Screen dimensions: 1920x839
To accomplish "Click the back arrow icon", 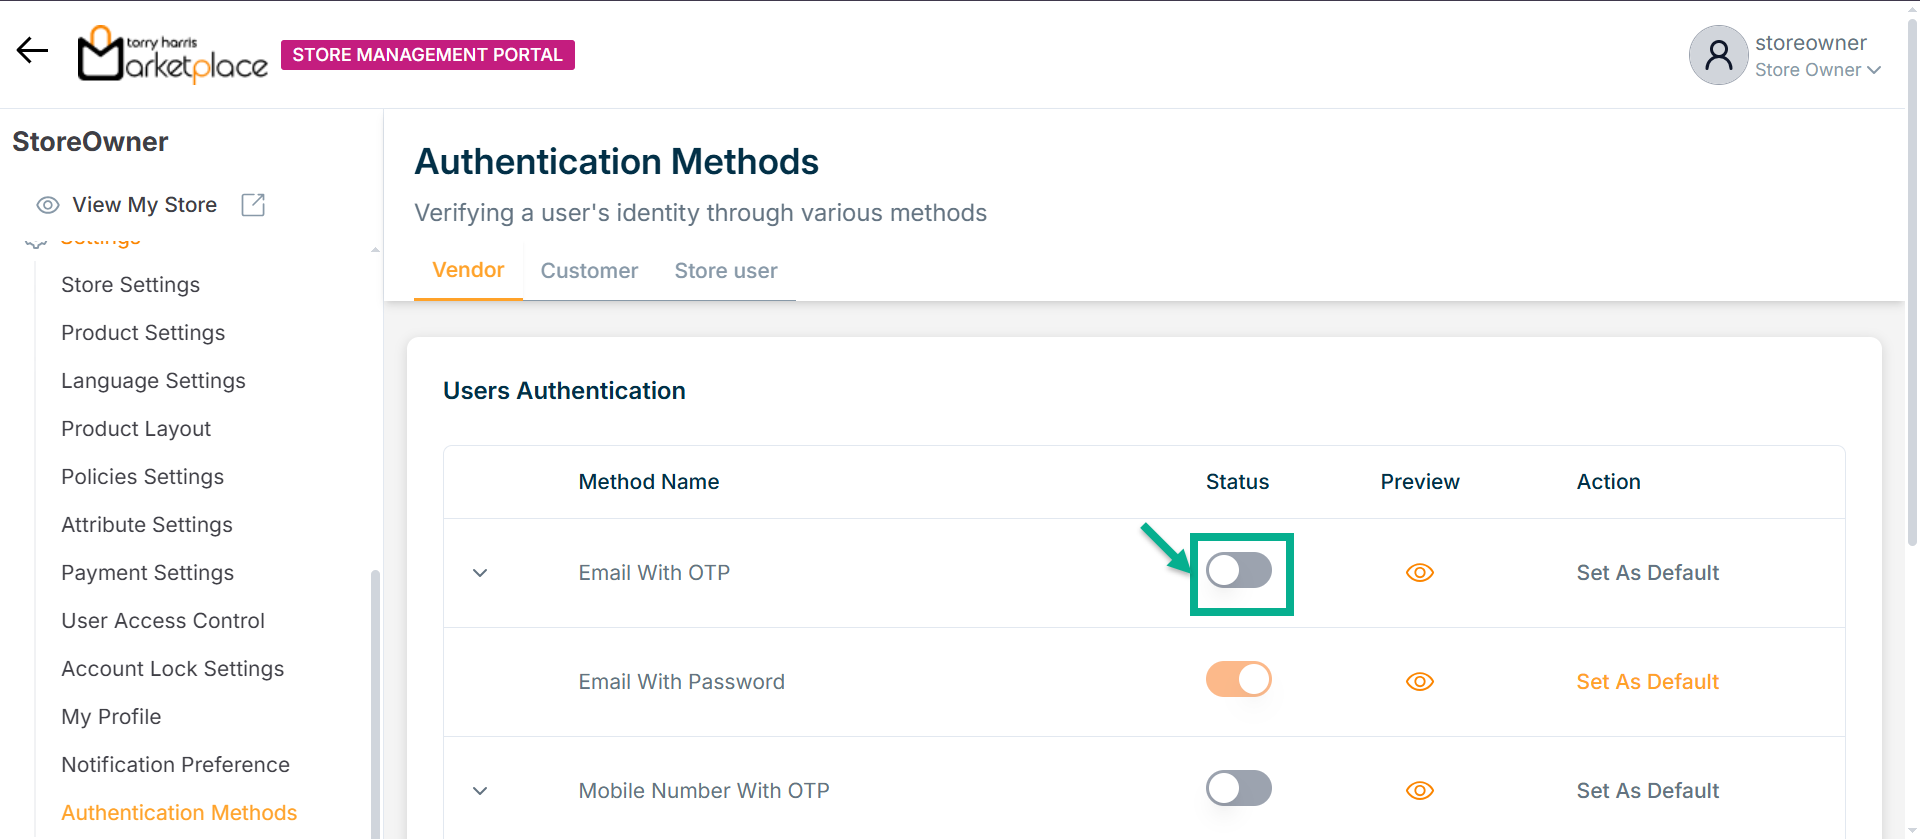I will tap(32, 50).
